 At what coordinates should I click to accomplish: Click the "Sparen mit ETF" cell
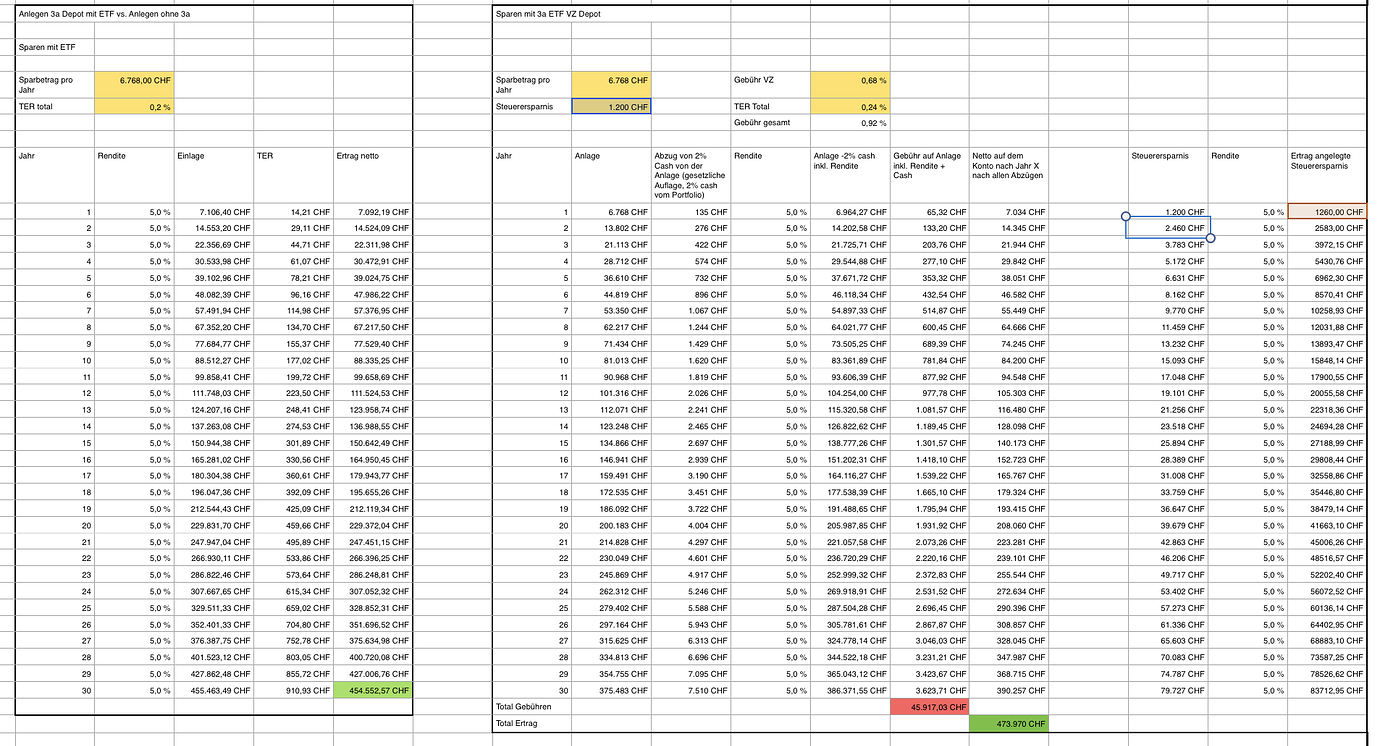click(55, 47)
